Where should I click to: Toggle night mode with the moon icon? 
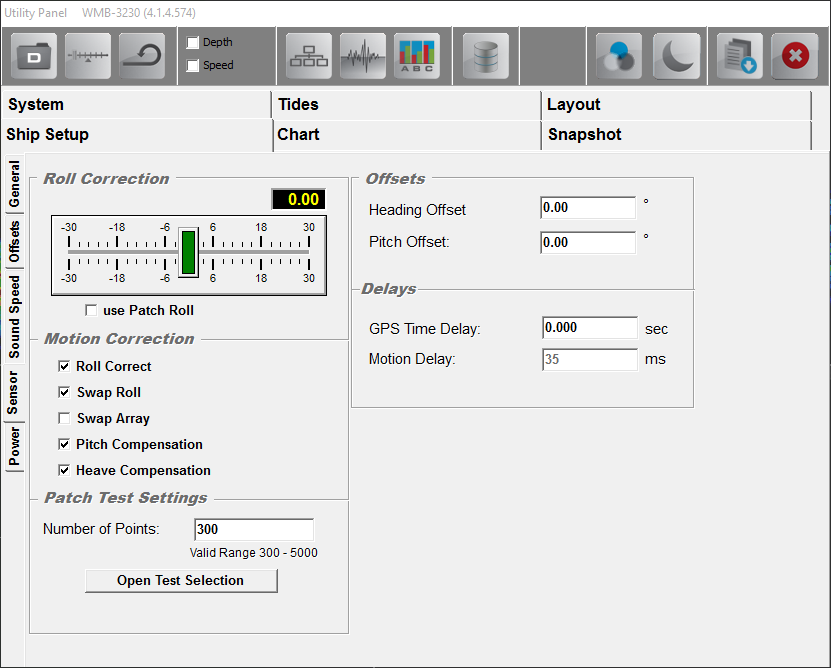677,56
